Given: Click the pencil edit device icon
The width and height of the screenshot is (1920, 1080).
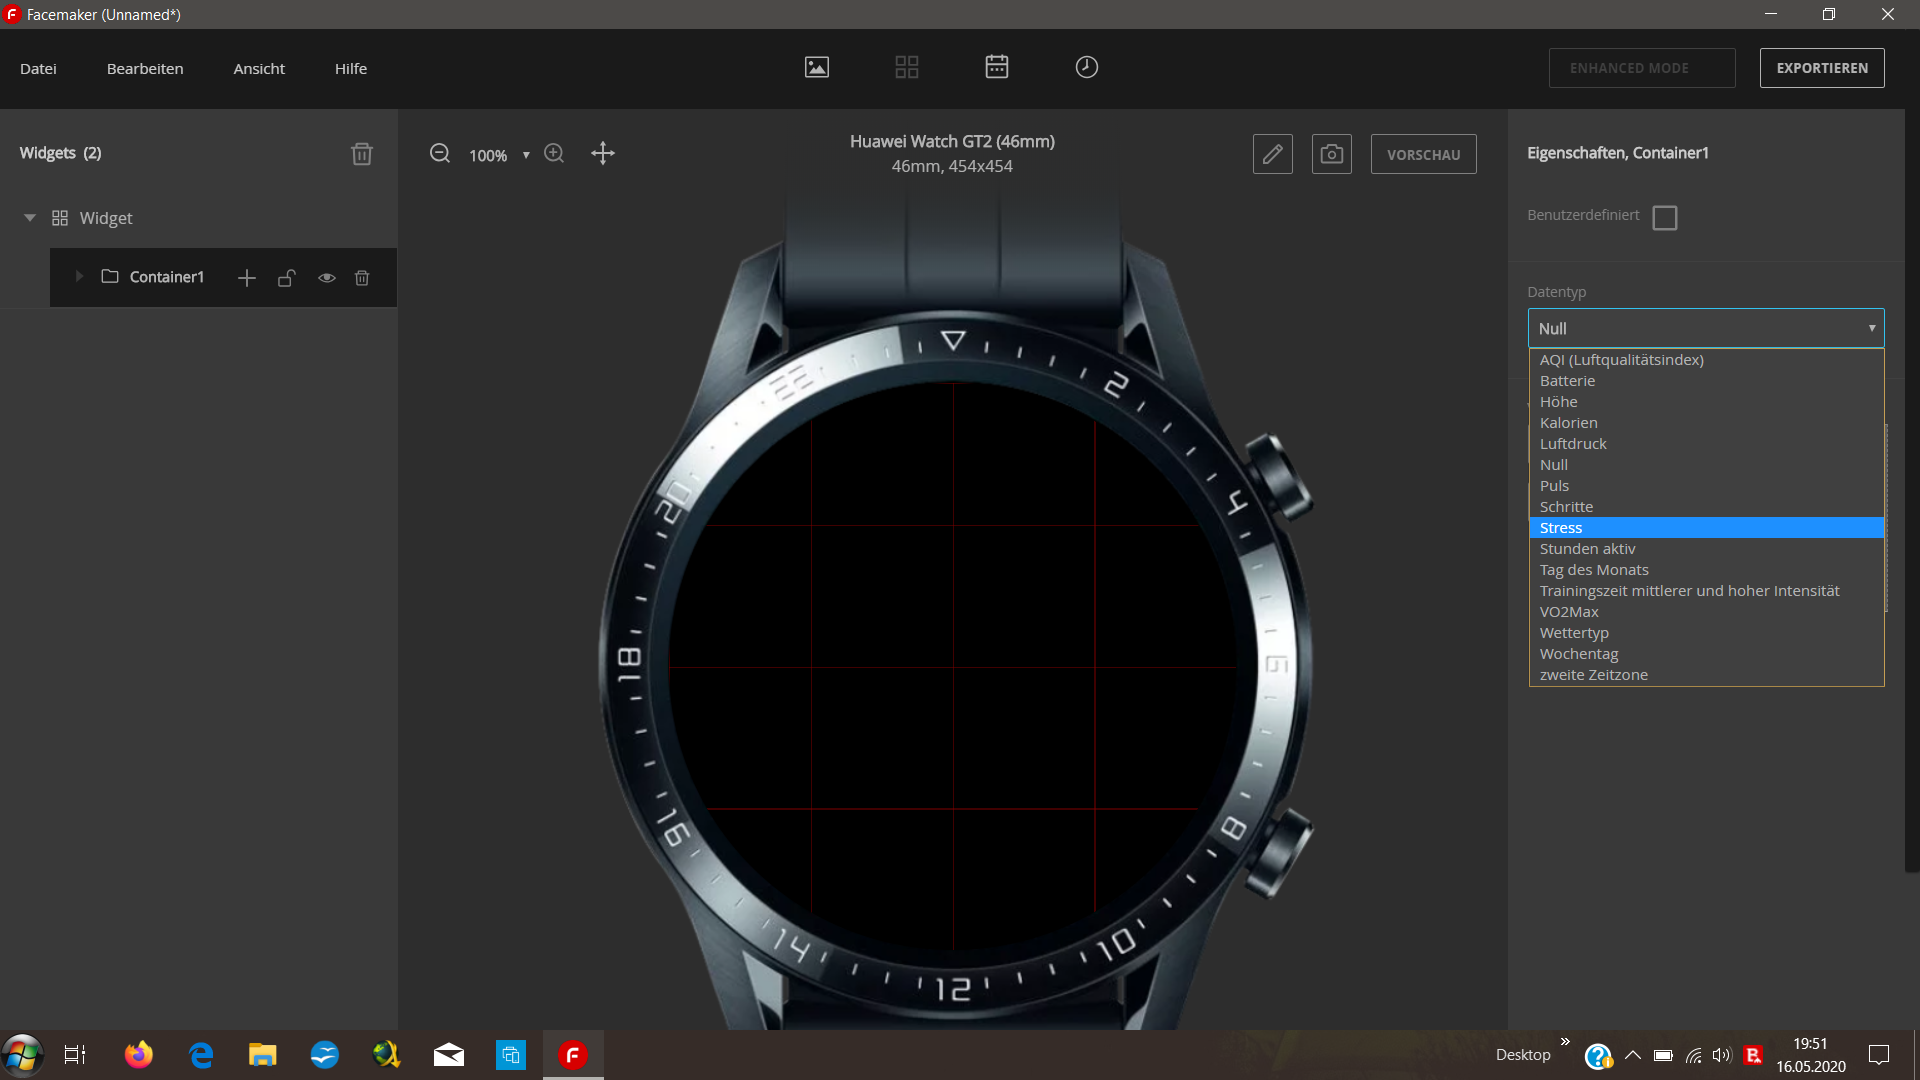Looking at the screenshot, I should (x=1273, y=154).
